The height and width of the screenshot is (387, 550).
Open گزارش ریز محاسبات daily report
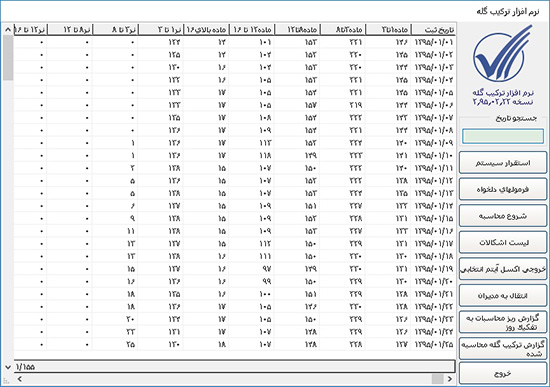[503, 322]
